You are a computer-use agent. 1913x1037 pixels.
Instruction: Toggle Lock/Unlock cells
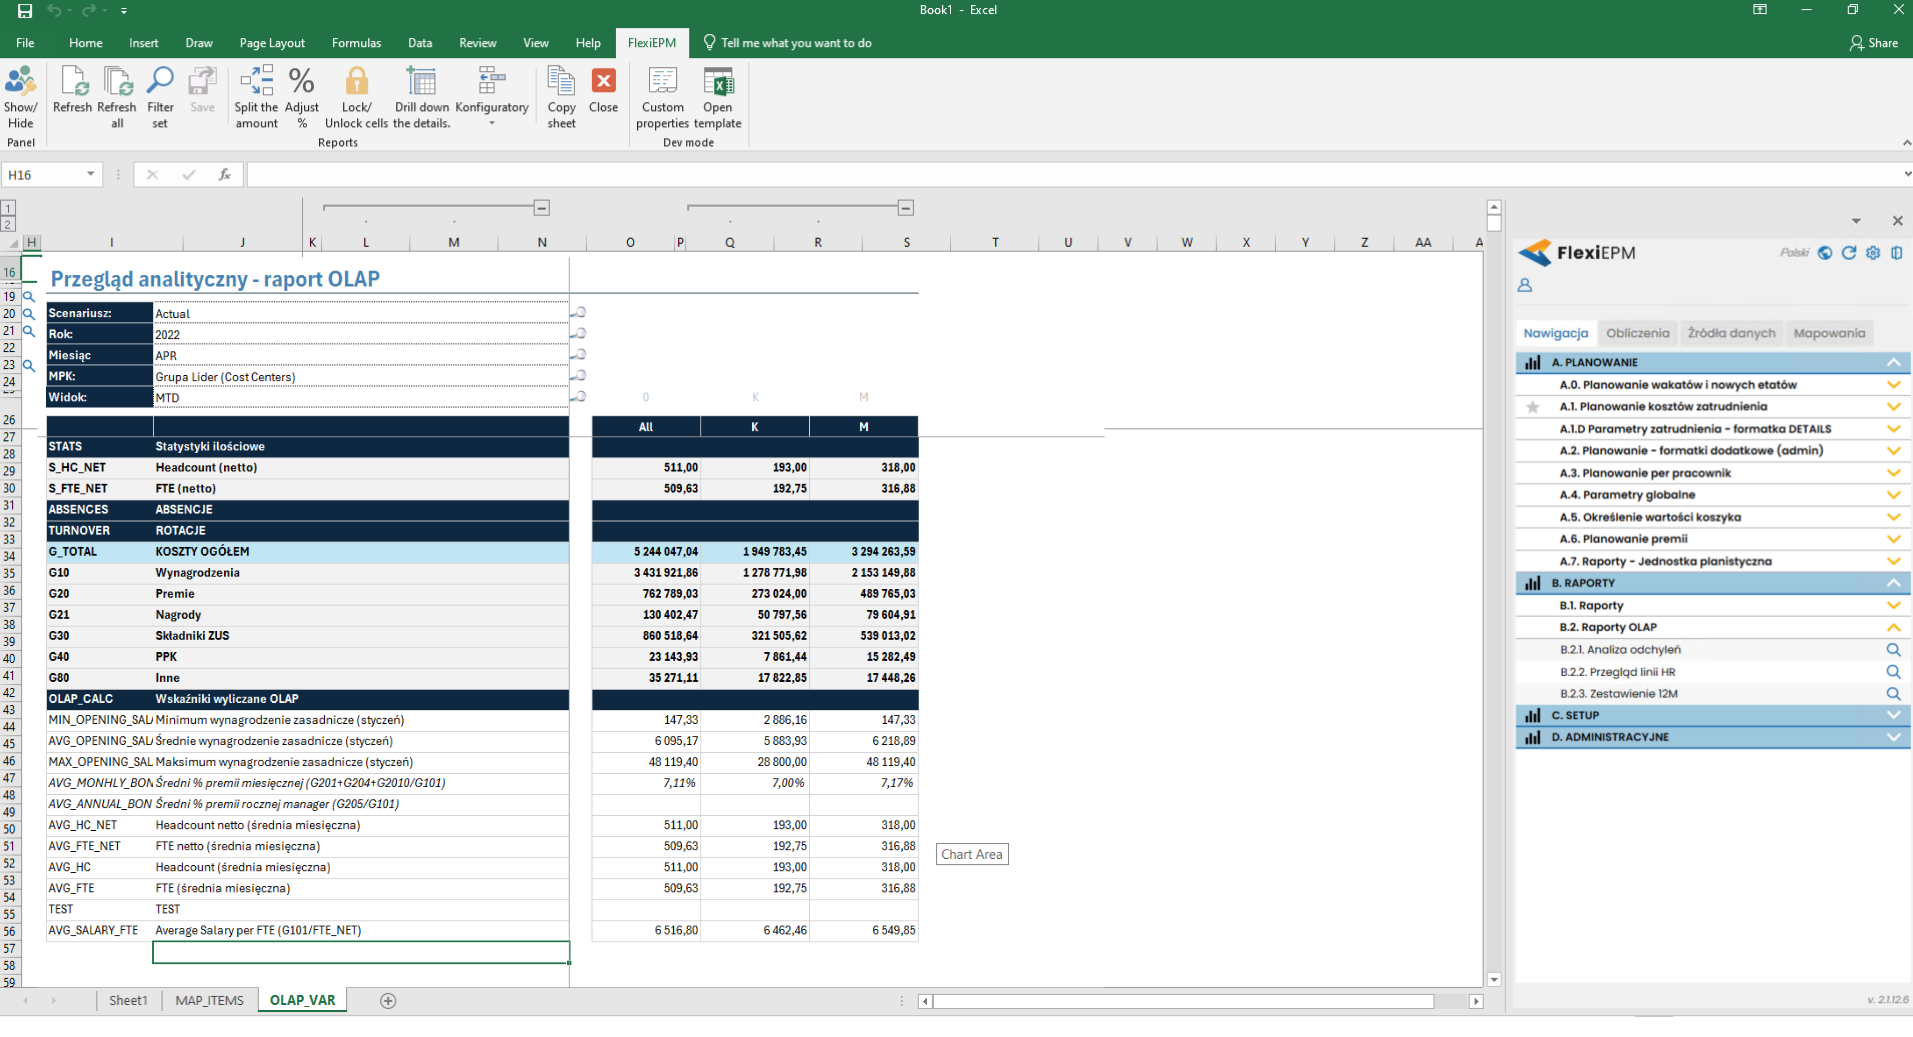click(356, 96)
